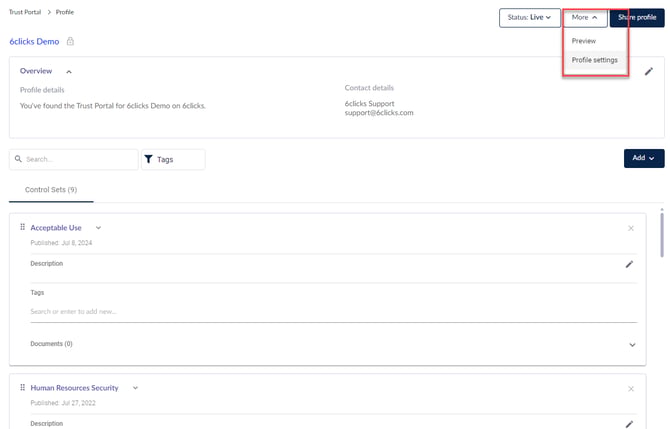The image size is (670, 429).
Task: Remove the Human Resources Security control set
Action: [x=631, y=388]
